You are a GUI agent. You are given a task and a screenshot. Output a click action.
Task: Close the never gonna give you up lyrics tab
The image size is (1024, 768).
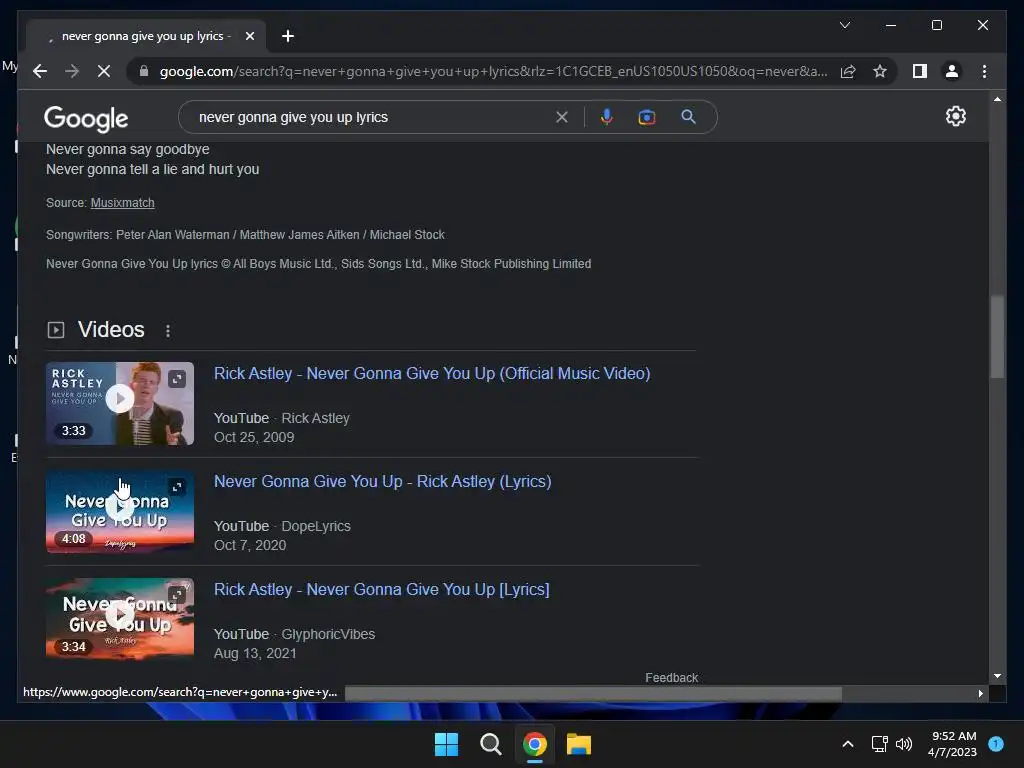249,36
